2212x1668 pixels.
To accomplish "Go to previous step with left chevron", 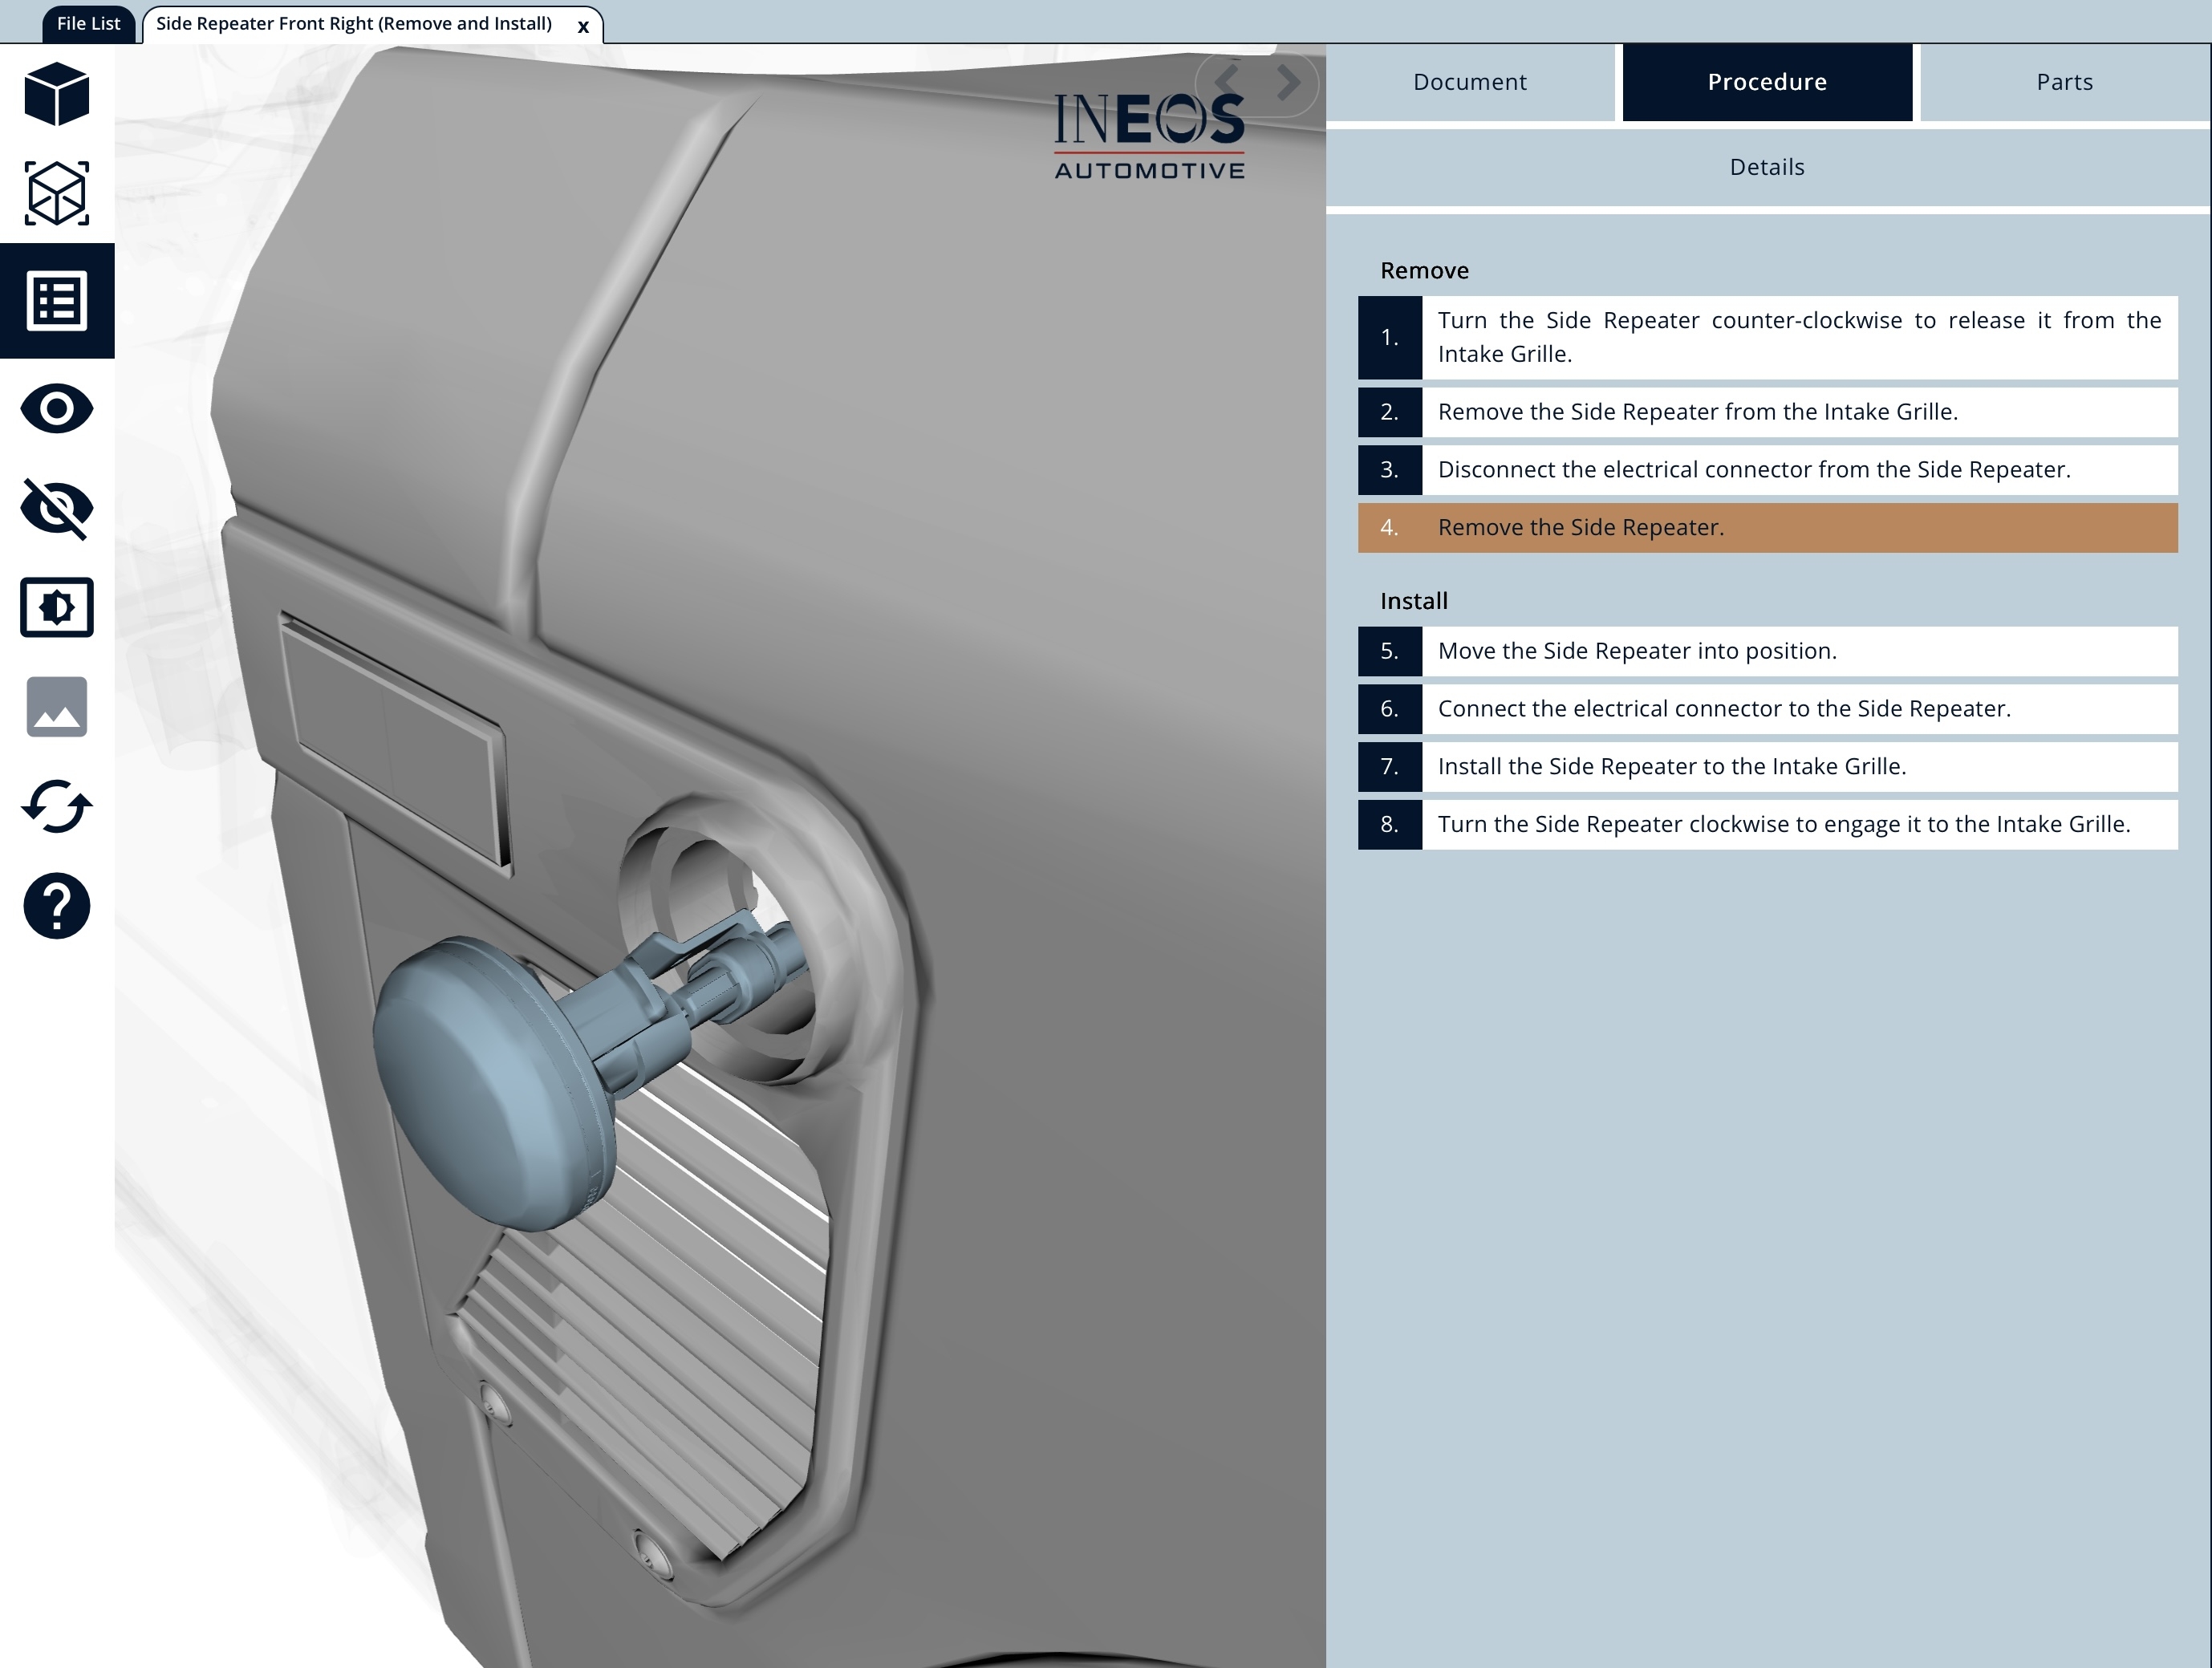I will tap(1228, 82).
